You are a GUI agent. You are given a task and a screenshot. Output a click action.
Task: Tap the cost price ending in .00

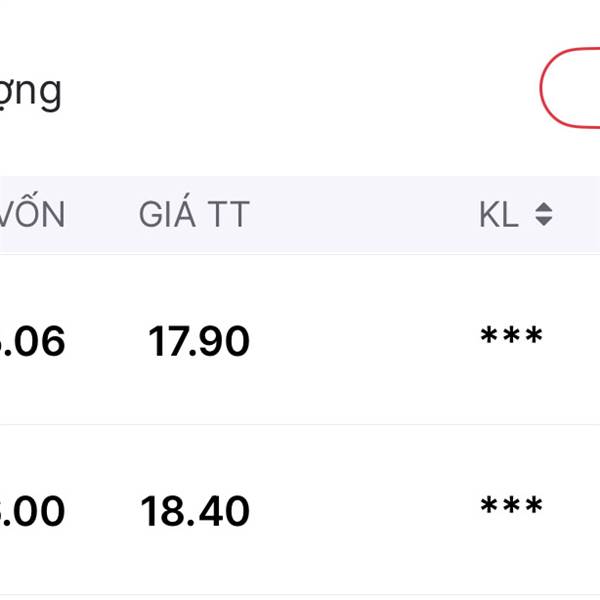tap(32, 510)
